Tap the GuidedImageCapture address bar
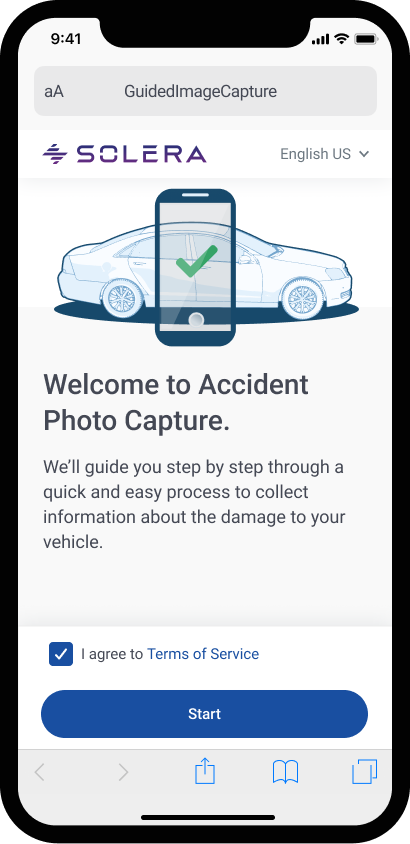This screenshot has width=410, height=844. point(205,91)
